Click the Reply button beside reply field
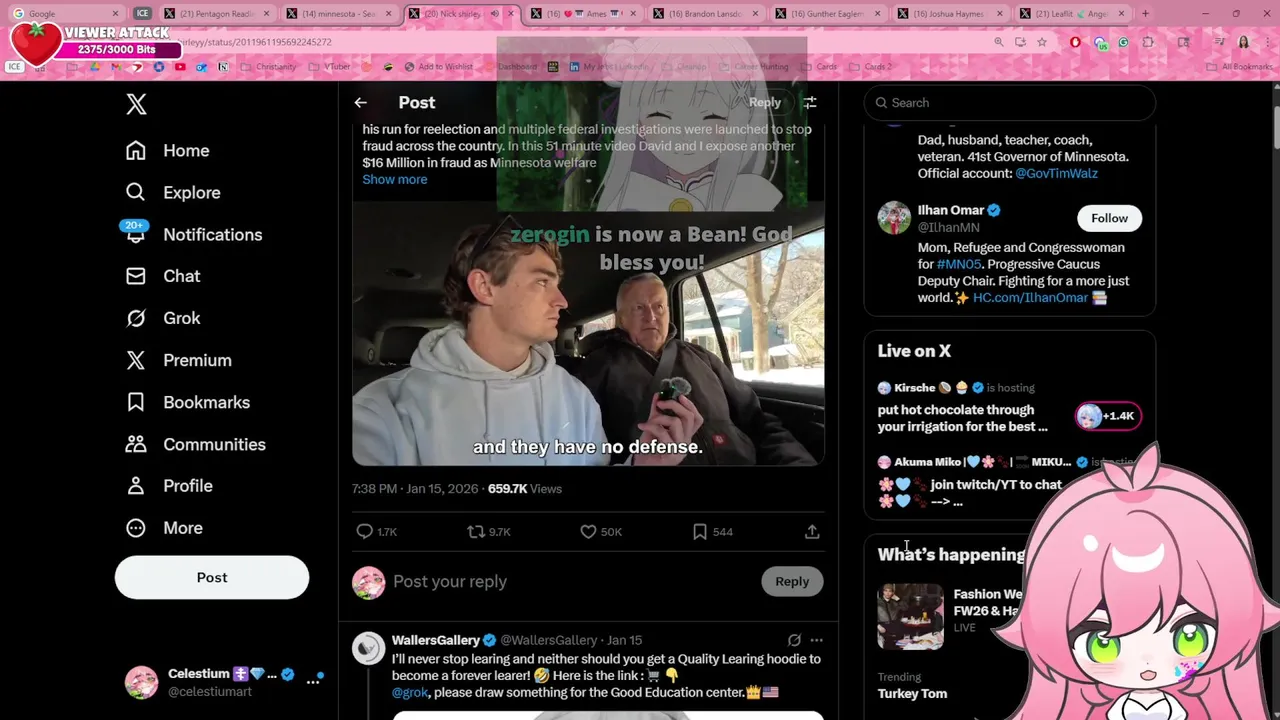This screenshot has width=1280, height=720. 792,582
